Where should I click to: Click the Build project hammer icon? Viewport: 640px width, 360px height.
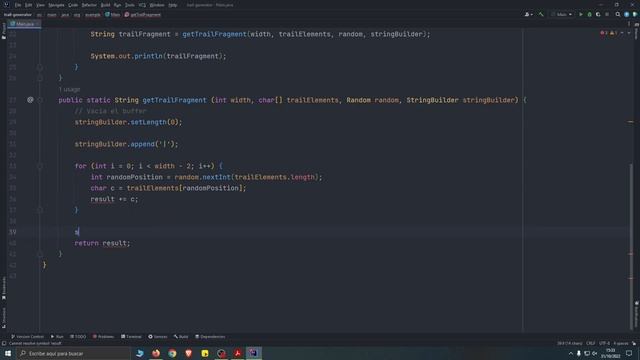pyautogui.click(x=541, y=14)
